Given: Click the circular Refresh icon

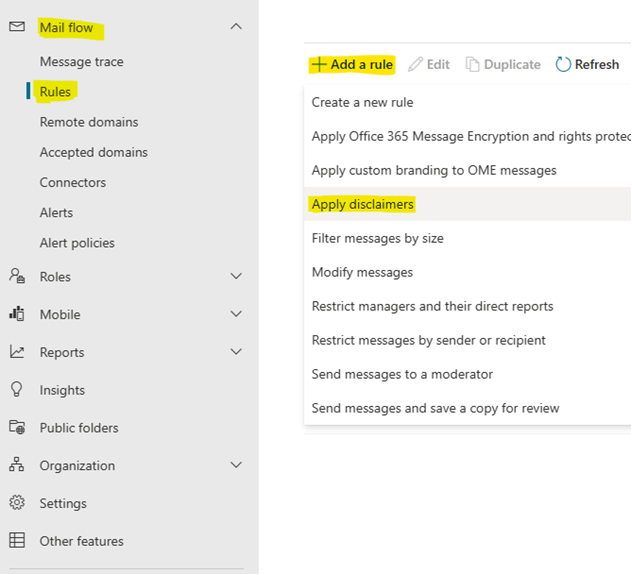Looking at the screenshot, I should point(563,64).
